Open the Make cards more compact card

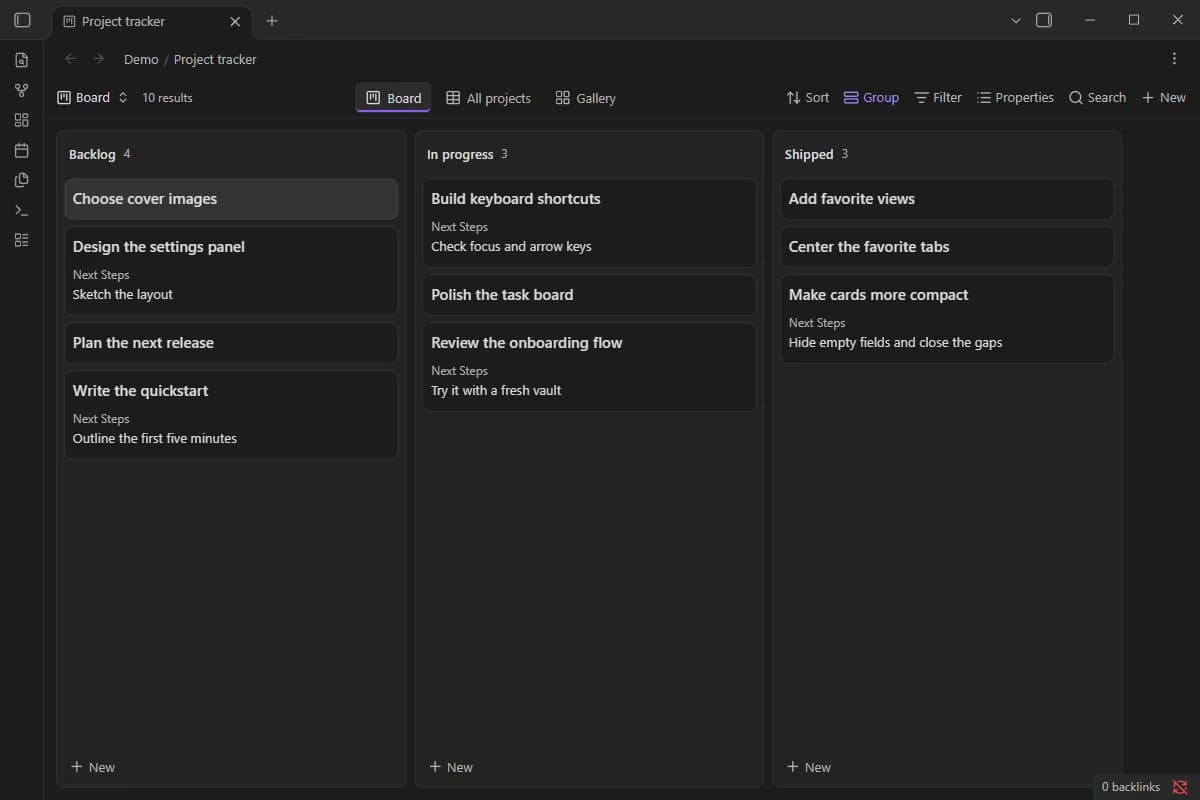947,319
